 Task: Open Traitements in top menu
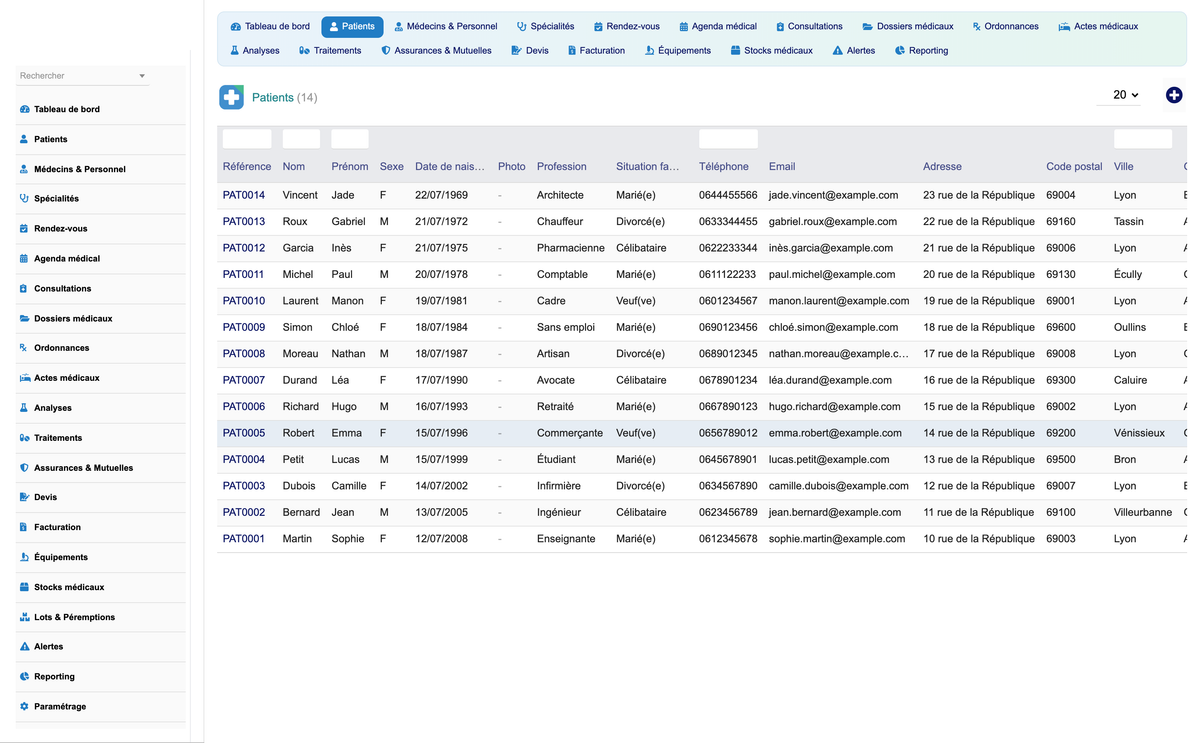330,50
